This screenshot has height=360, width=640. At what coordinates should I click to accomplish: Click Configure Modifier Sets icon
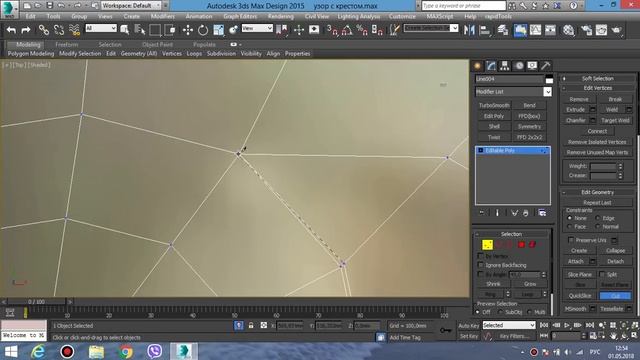[542, 213]
